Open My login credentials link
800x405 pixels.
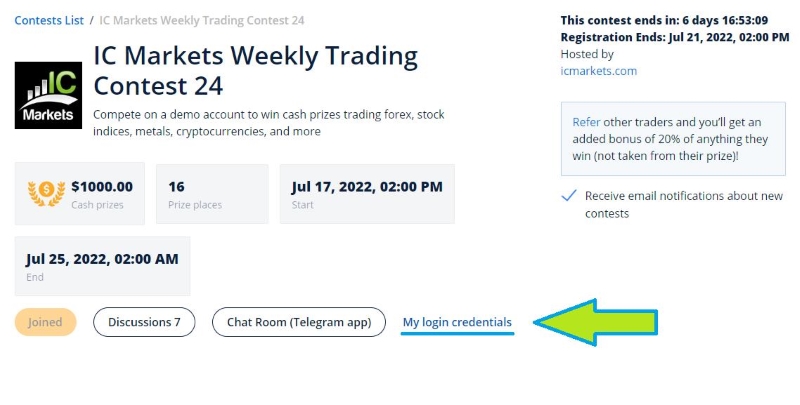click(x=457, y=322)
